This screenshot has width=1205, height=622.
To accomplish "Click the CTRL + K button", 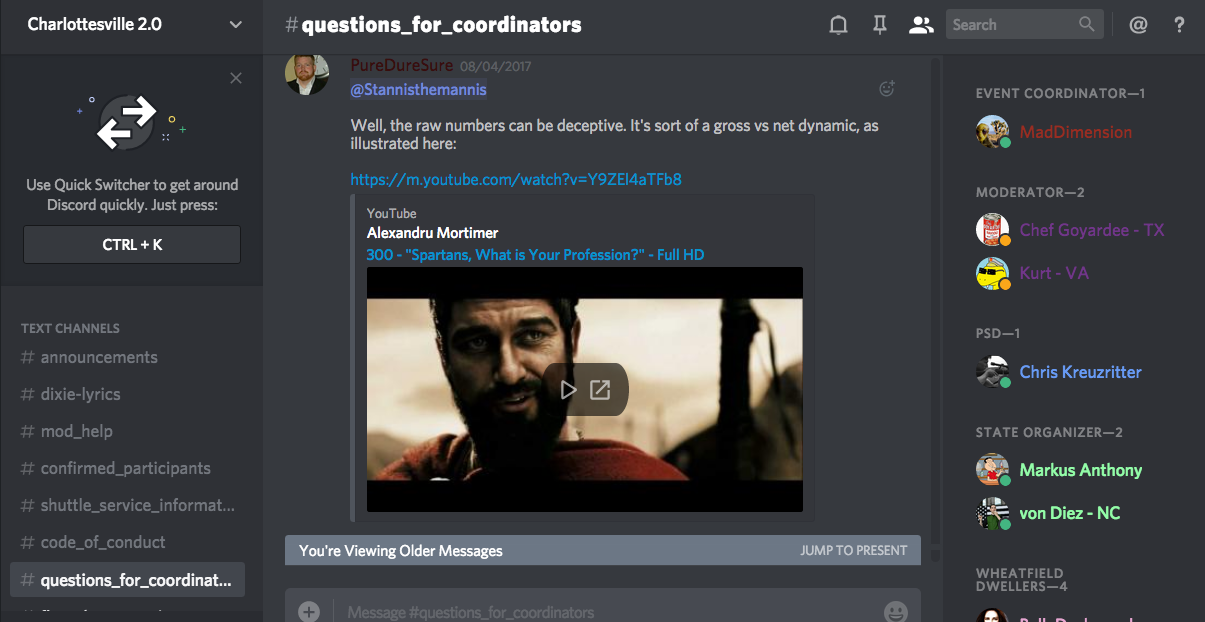I will [132, 245].
